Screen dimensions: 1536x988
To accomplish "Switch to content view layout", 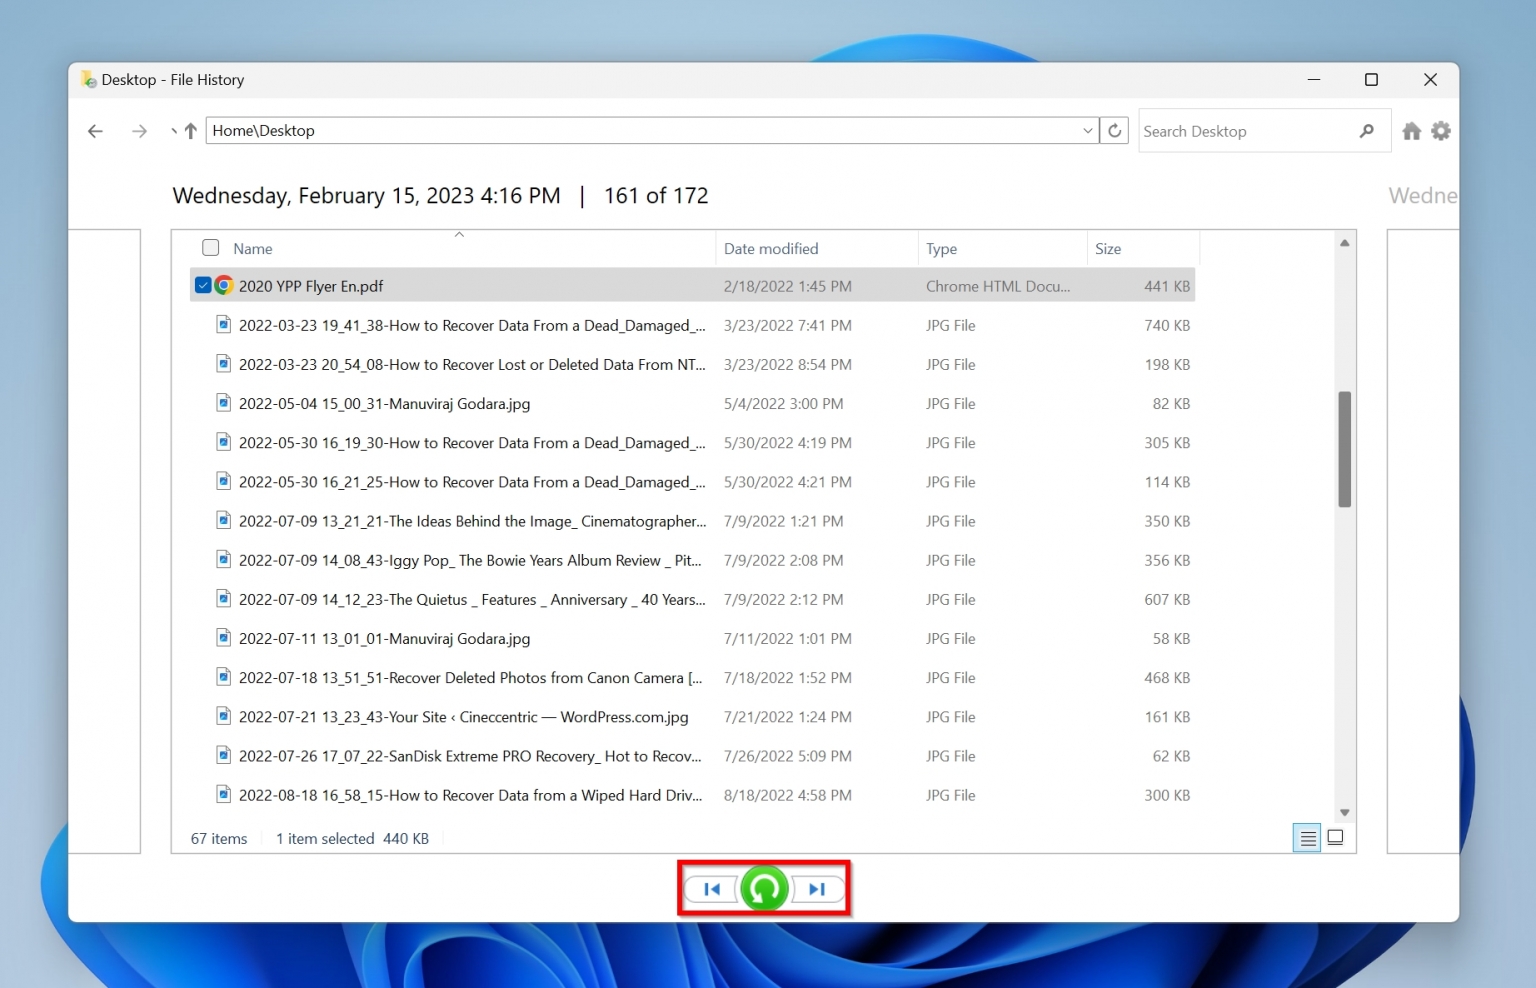I will pos(1335,838).
